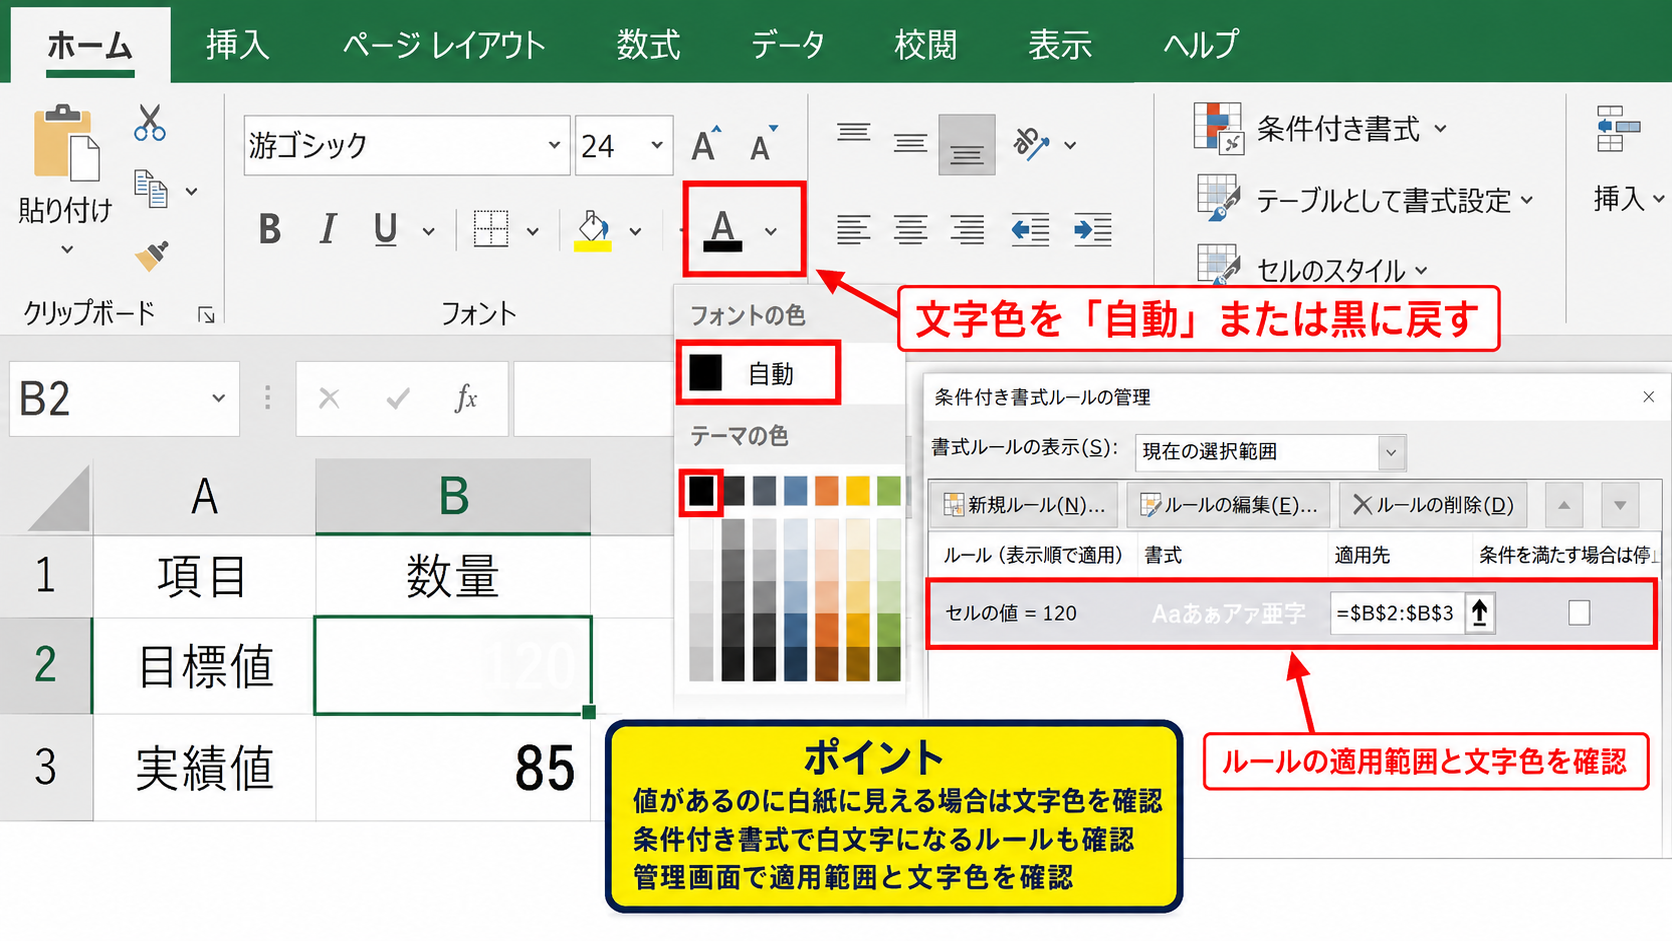Open Format as Table menu
Image resolution: width=1672 pixels, height=941 pixels.
(x=1365, y=200)
